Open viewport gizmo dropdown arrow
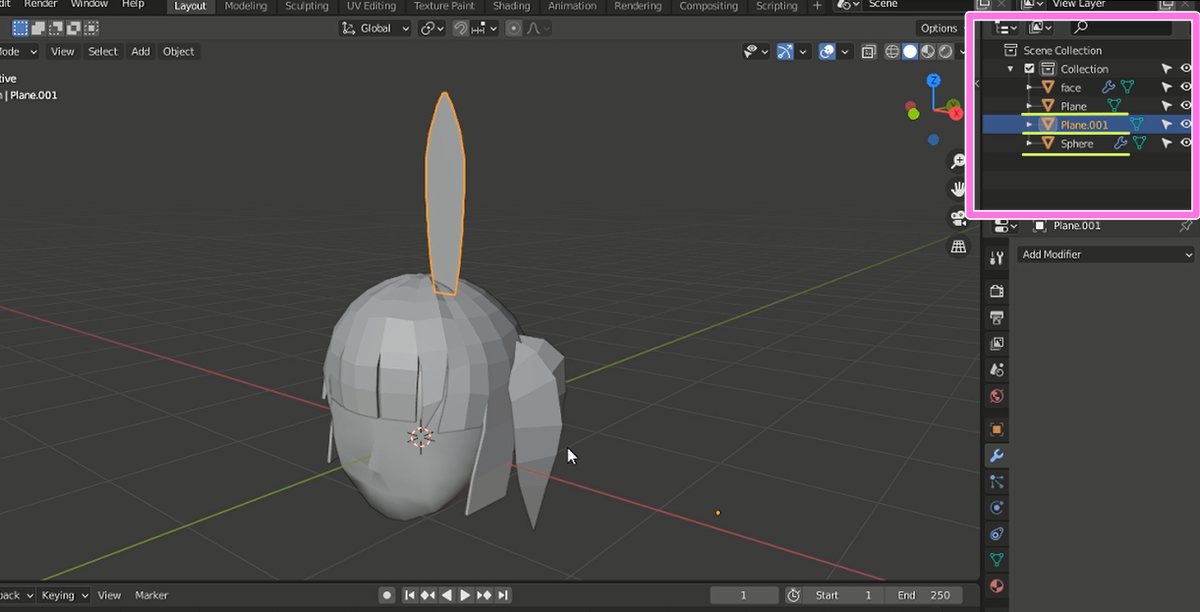The image size is (1200, 612). (803, 51)
